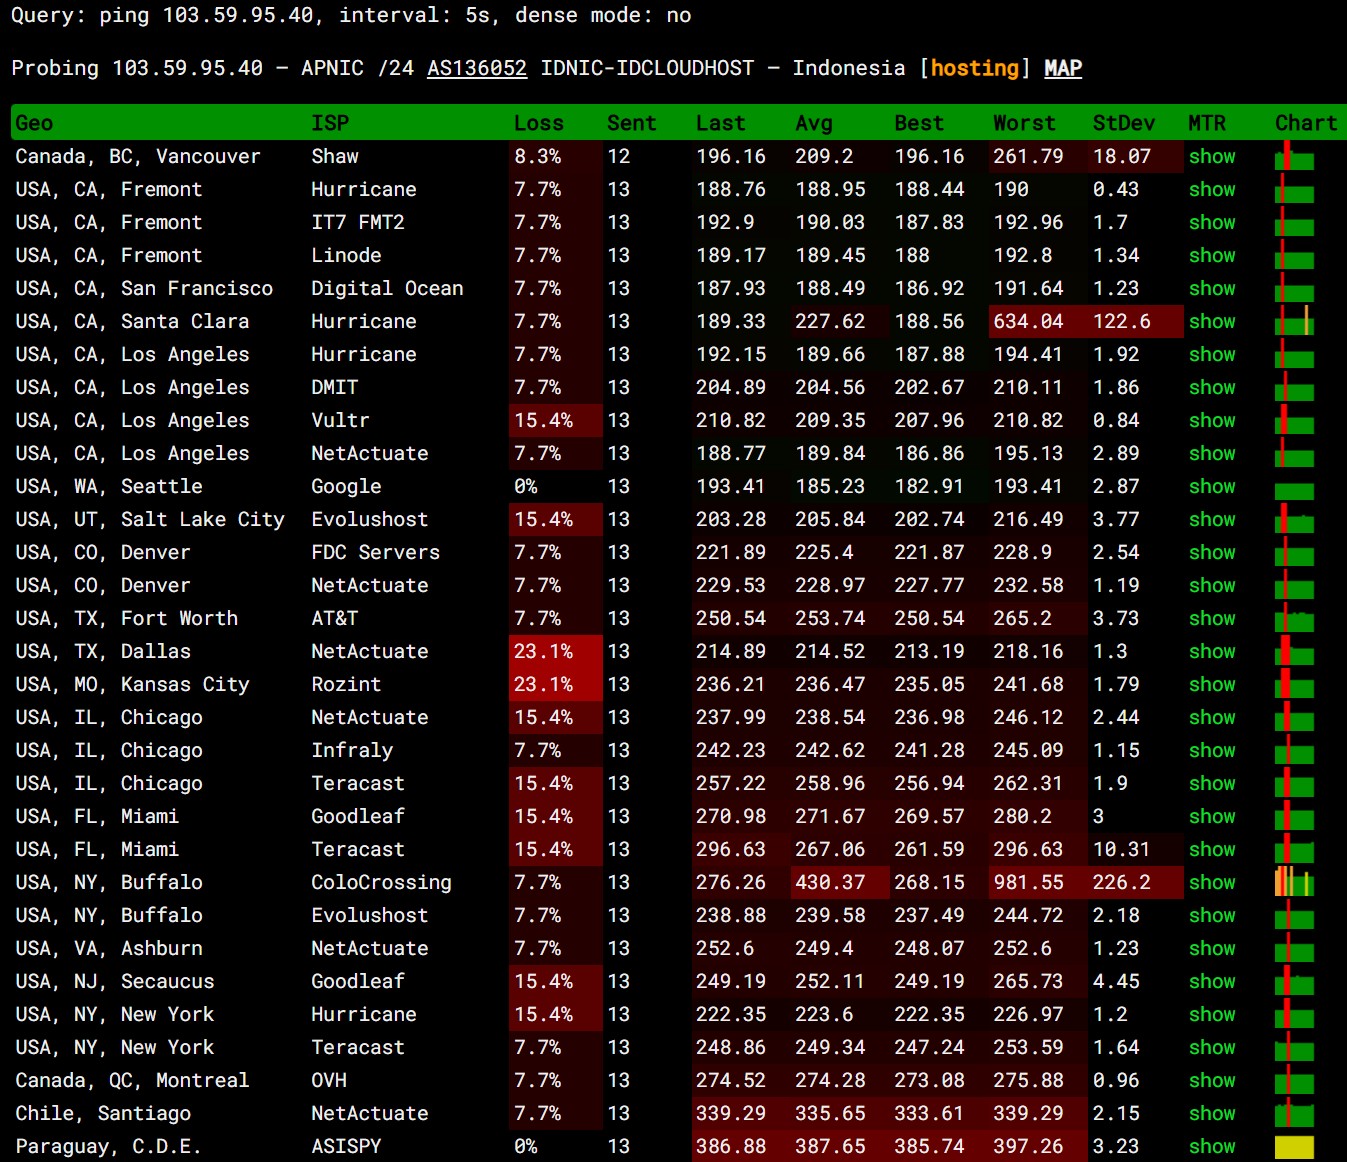Screen dimensions: 1347x1162
Task: Select the 226.2 StDev cell
Action: click(1134, 882)
